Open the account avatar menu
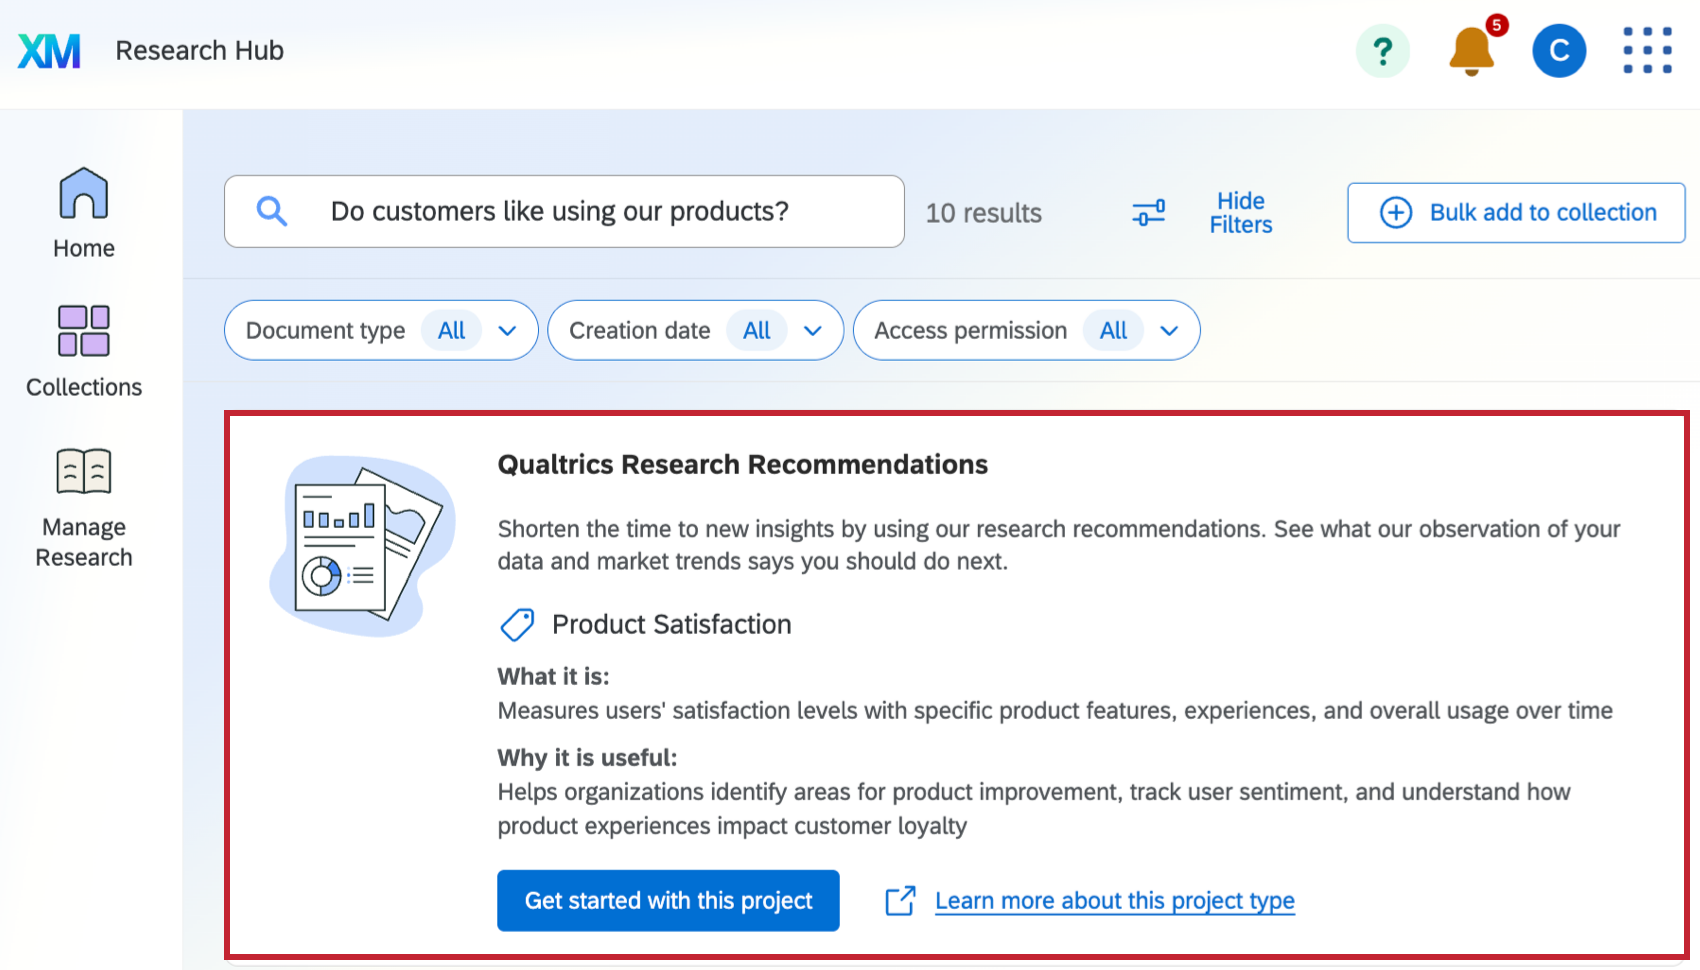 point(1558,50)
